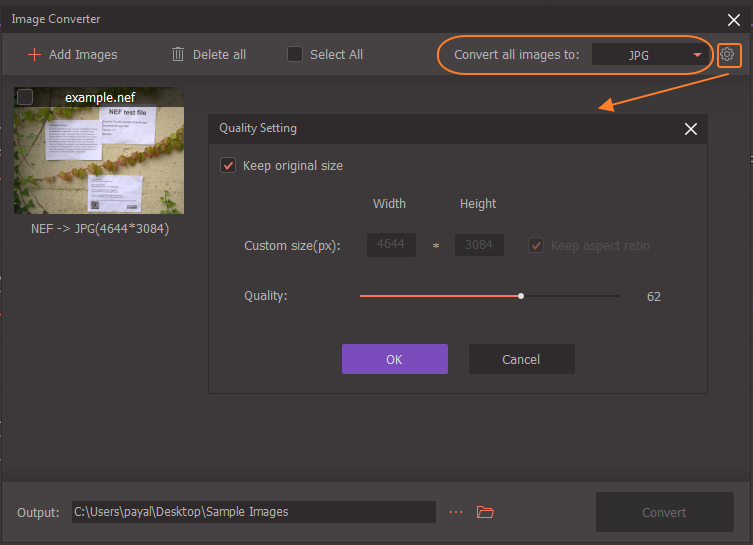Click the custom Height field
Image resolution: width=753 pixels, height=545 pixels.
click(x=479, y=246)
